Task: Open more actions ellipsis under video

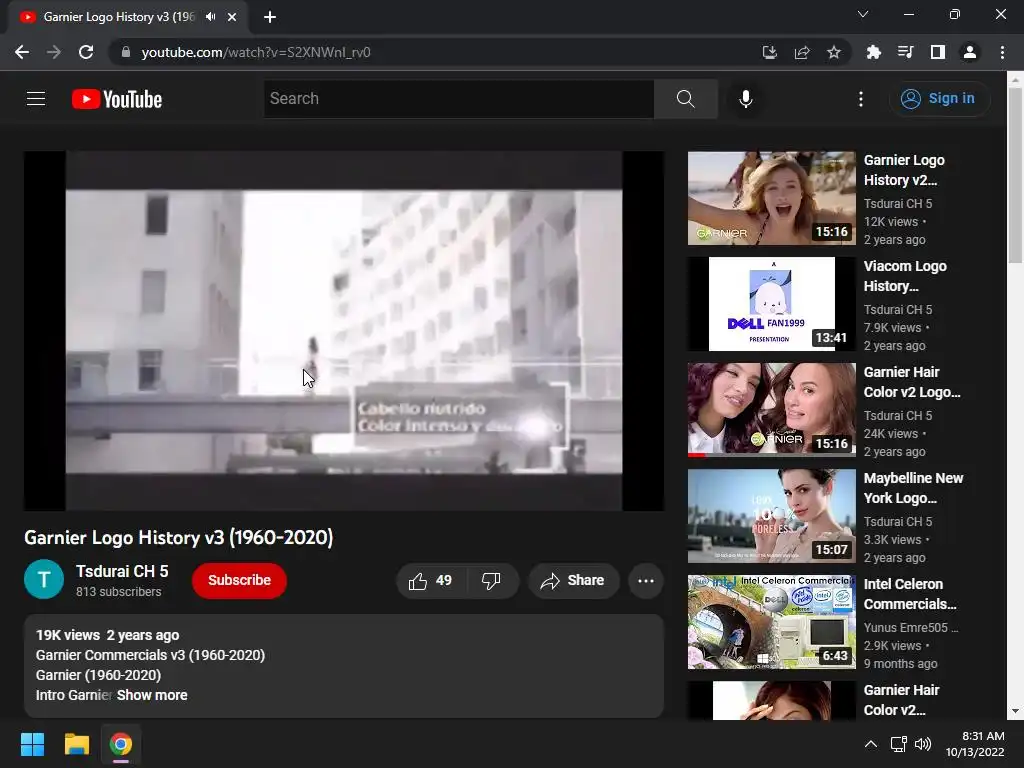Action: [x=646, y=581]
